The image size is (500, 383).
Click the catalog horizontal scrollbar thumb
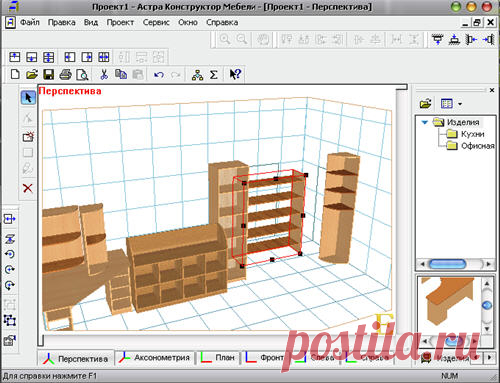(448, 264)
